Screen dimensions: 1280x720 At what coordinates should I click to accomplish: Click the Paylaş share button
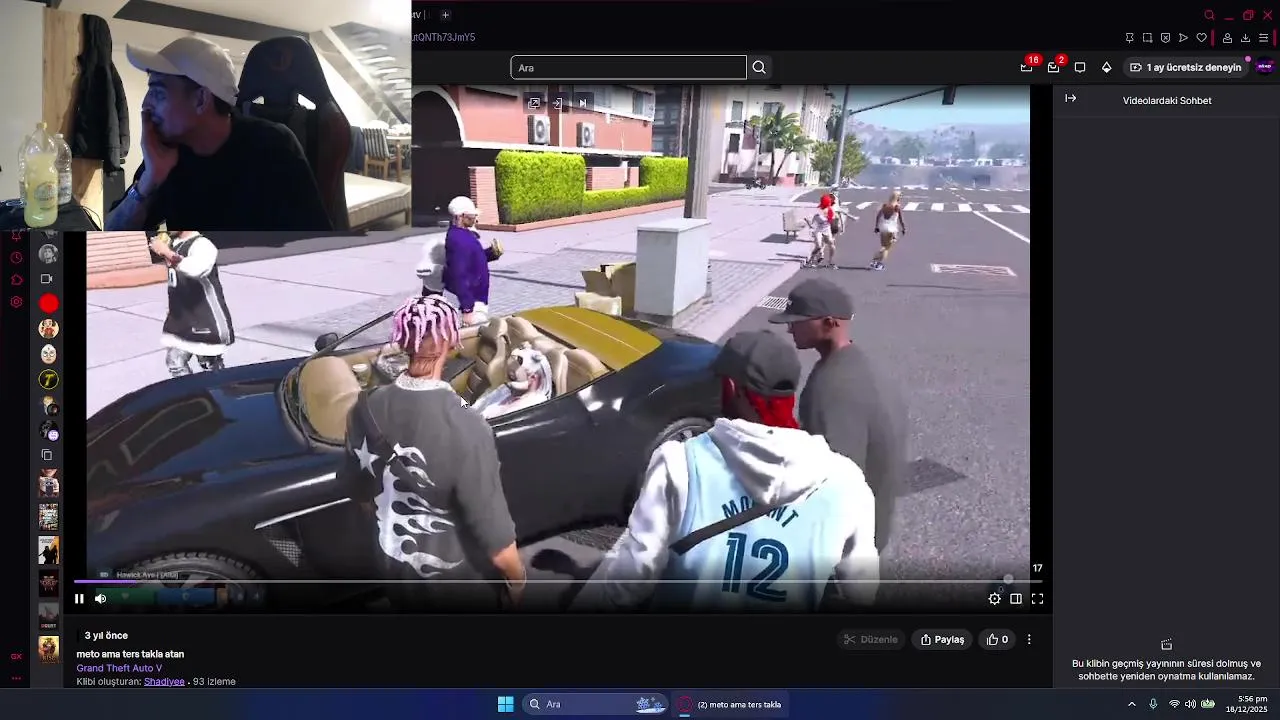[942, 640]
